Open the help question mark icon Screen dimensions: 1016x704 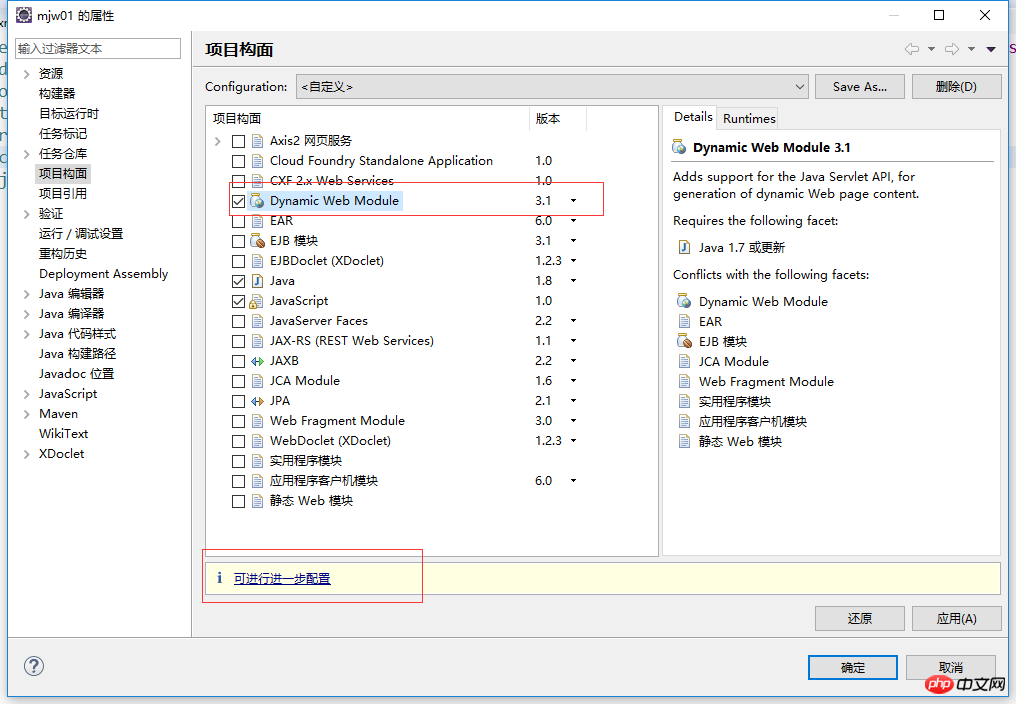[34, 666]
